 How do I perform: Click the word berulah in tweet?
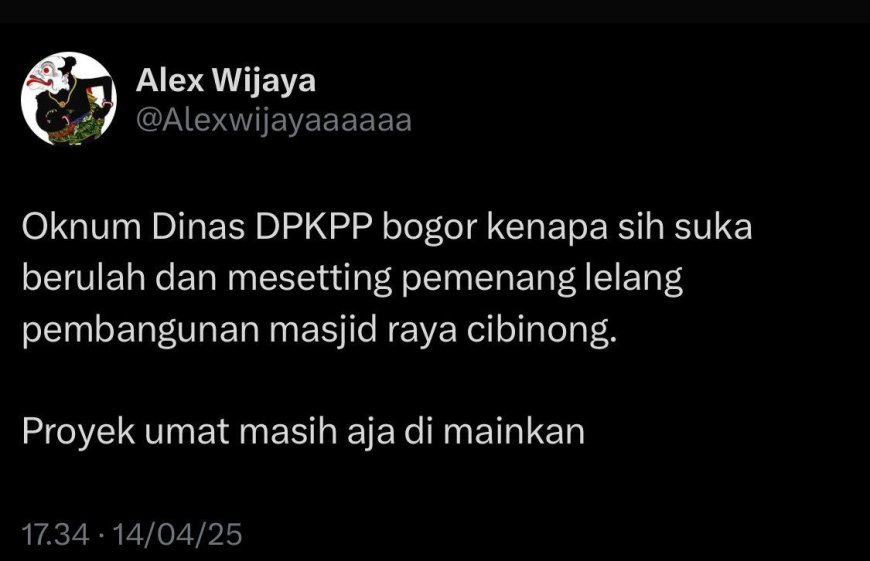click(x=84, y=279)
